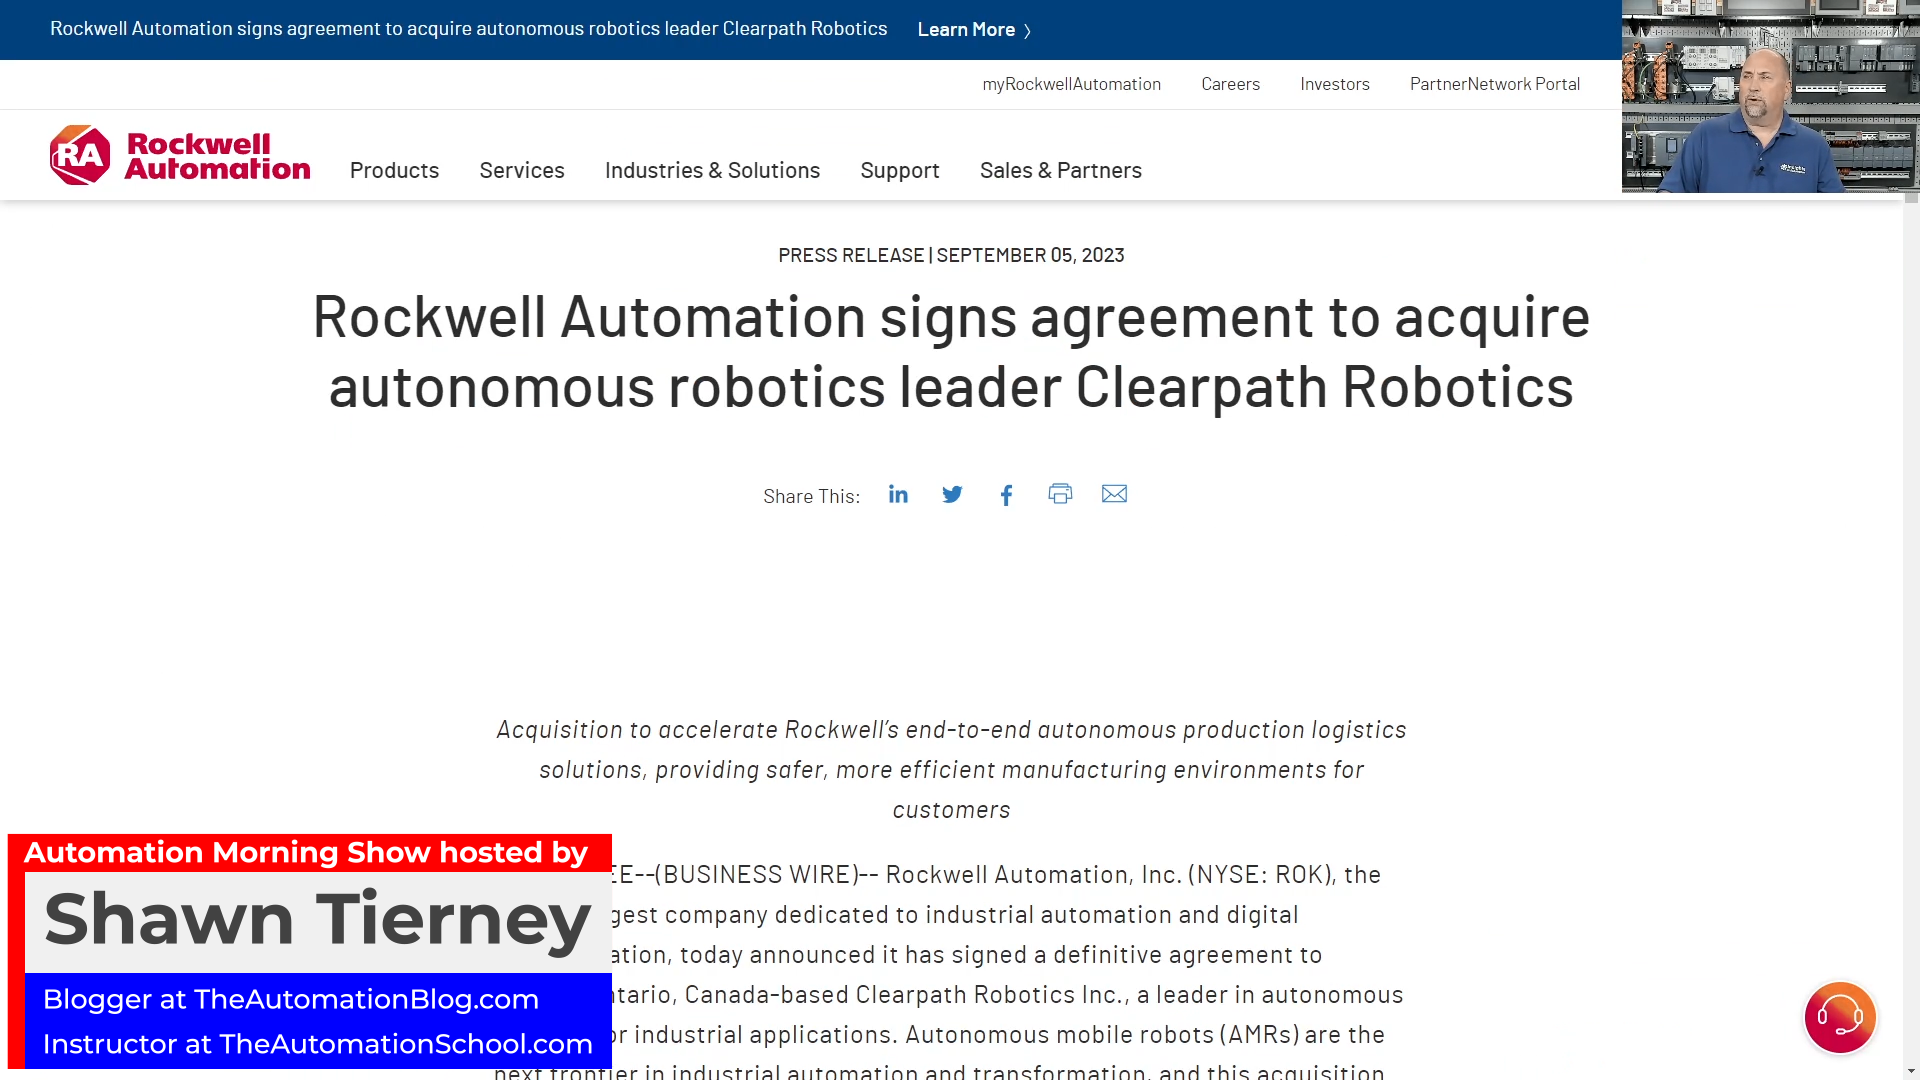Select the Support menu item

pyautogui.click(x=900, y=170)
